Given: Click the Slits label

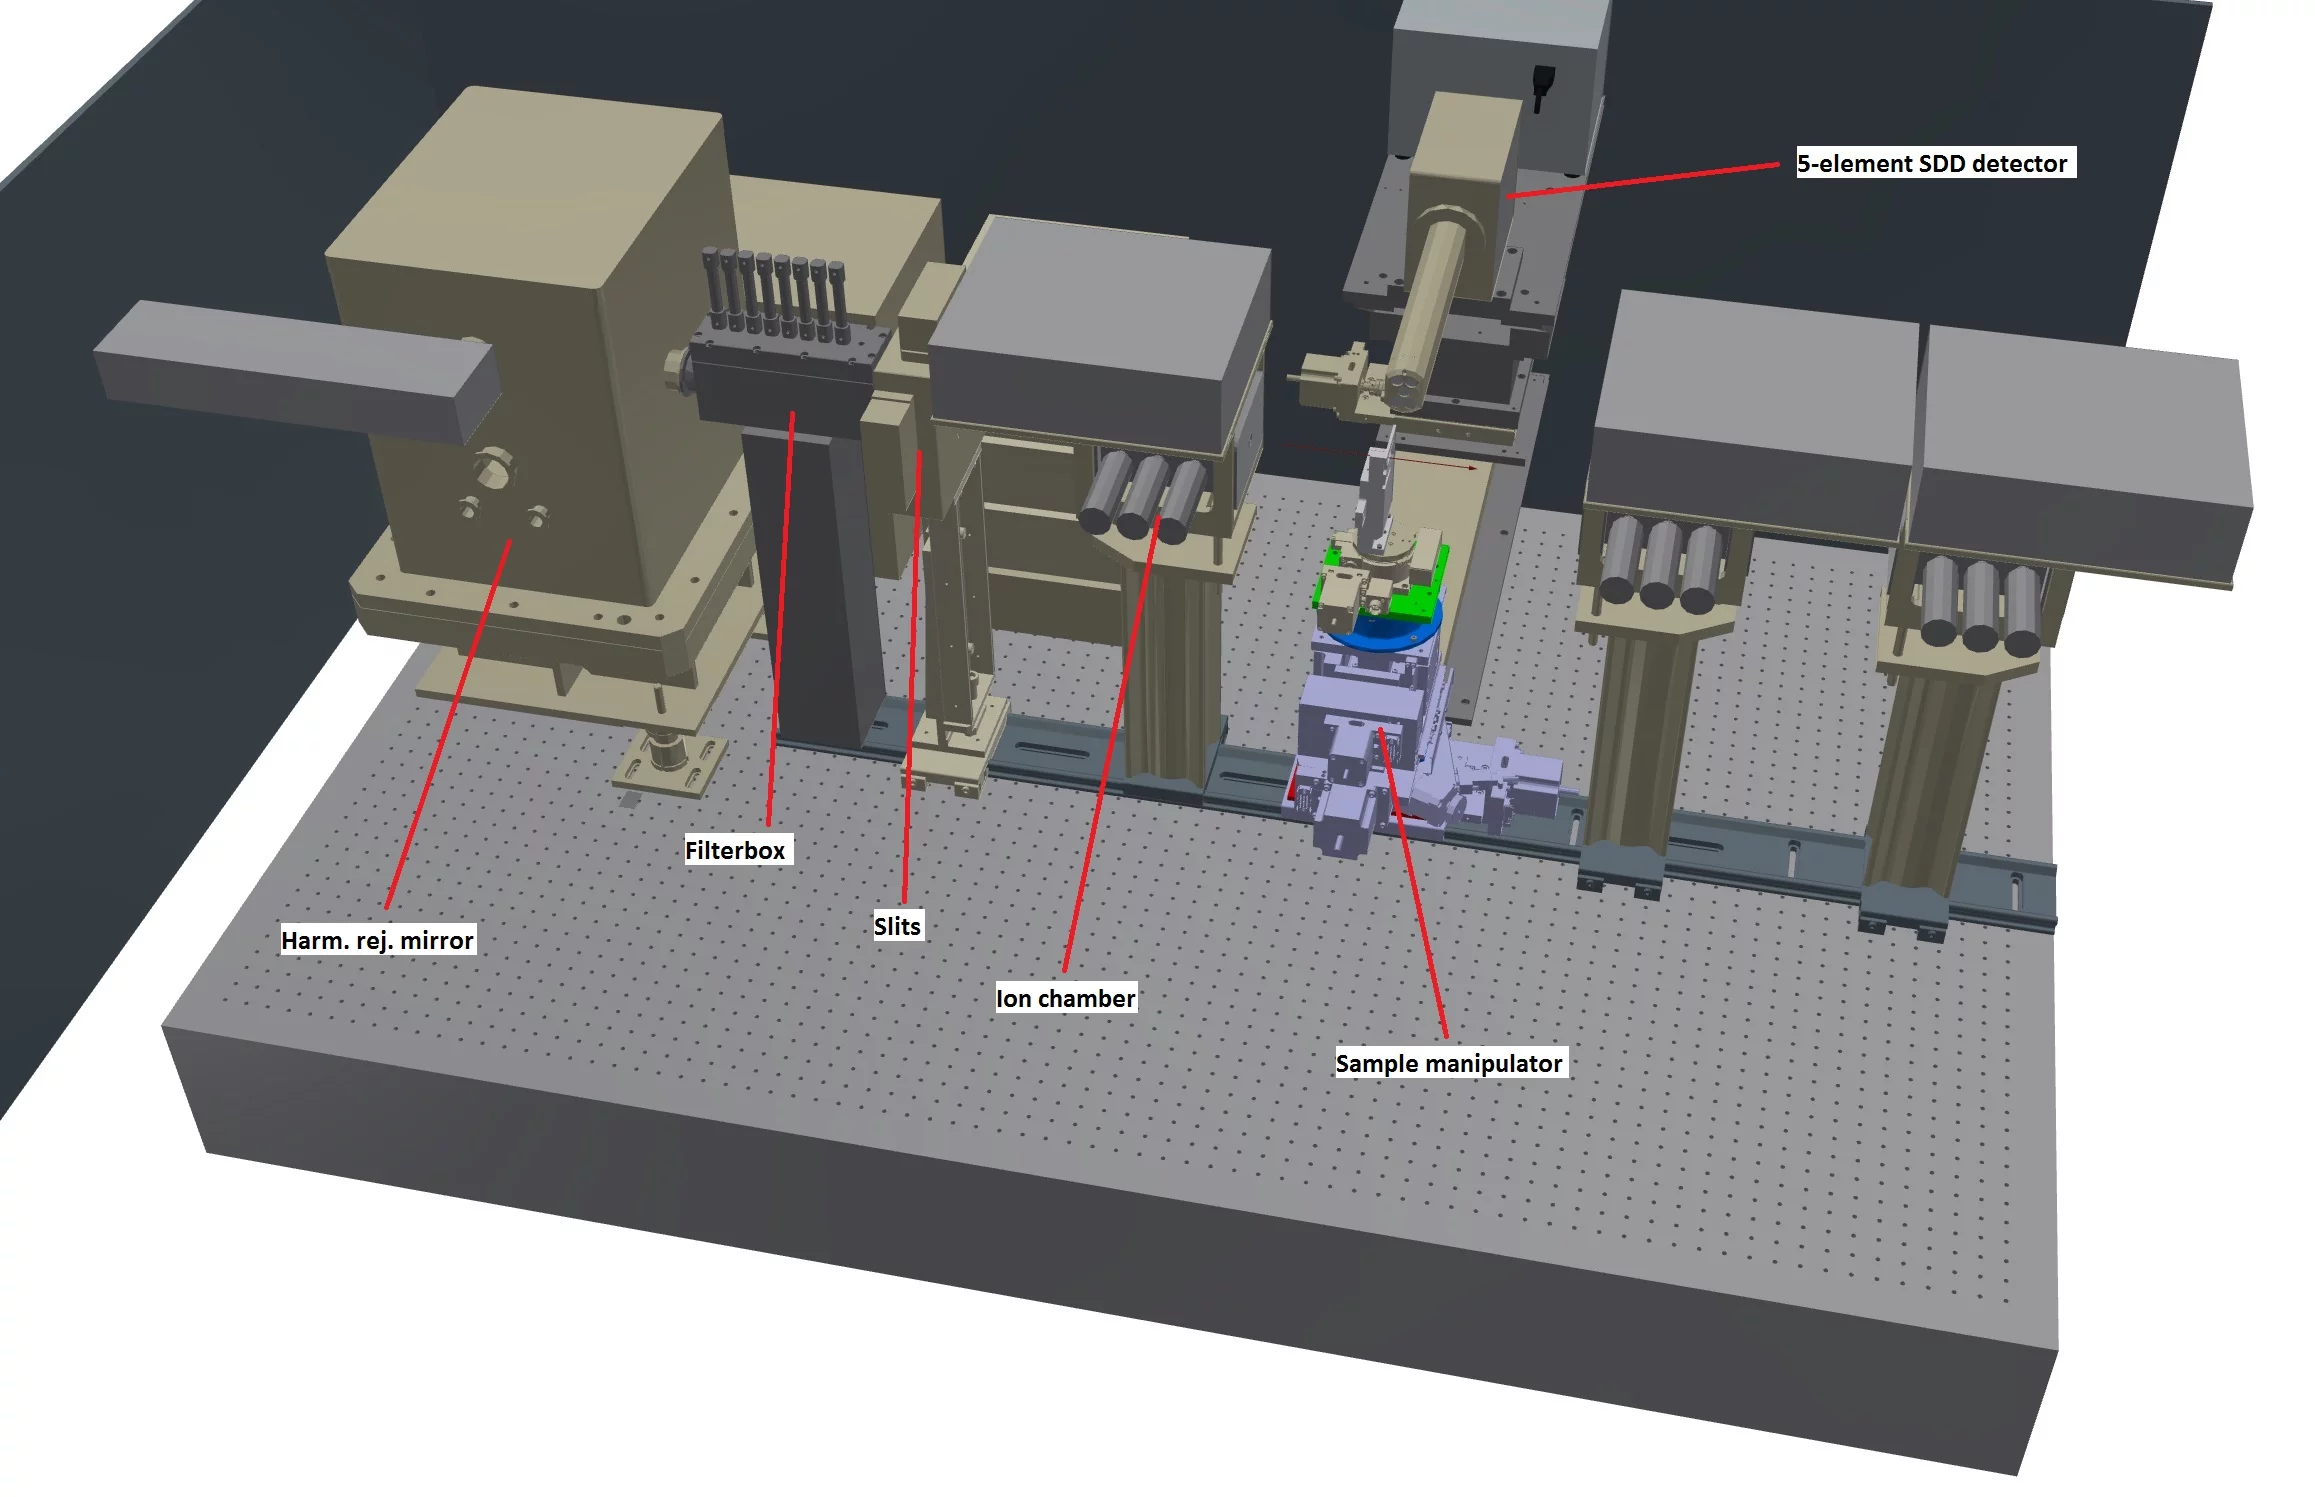Looking at the screenshot, I should point(897,926).
